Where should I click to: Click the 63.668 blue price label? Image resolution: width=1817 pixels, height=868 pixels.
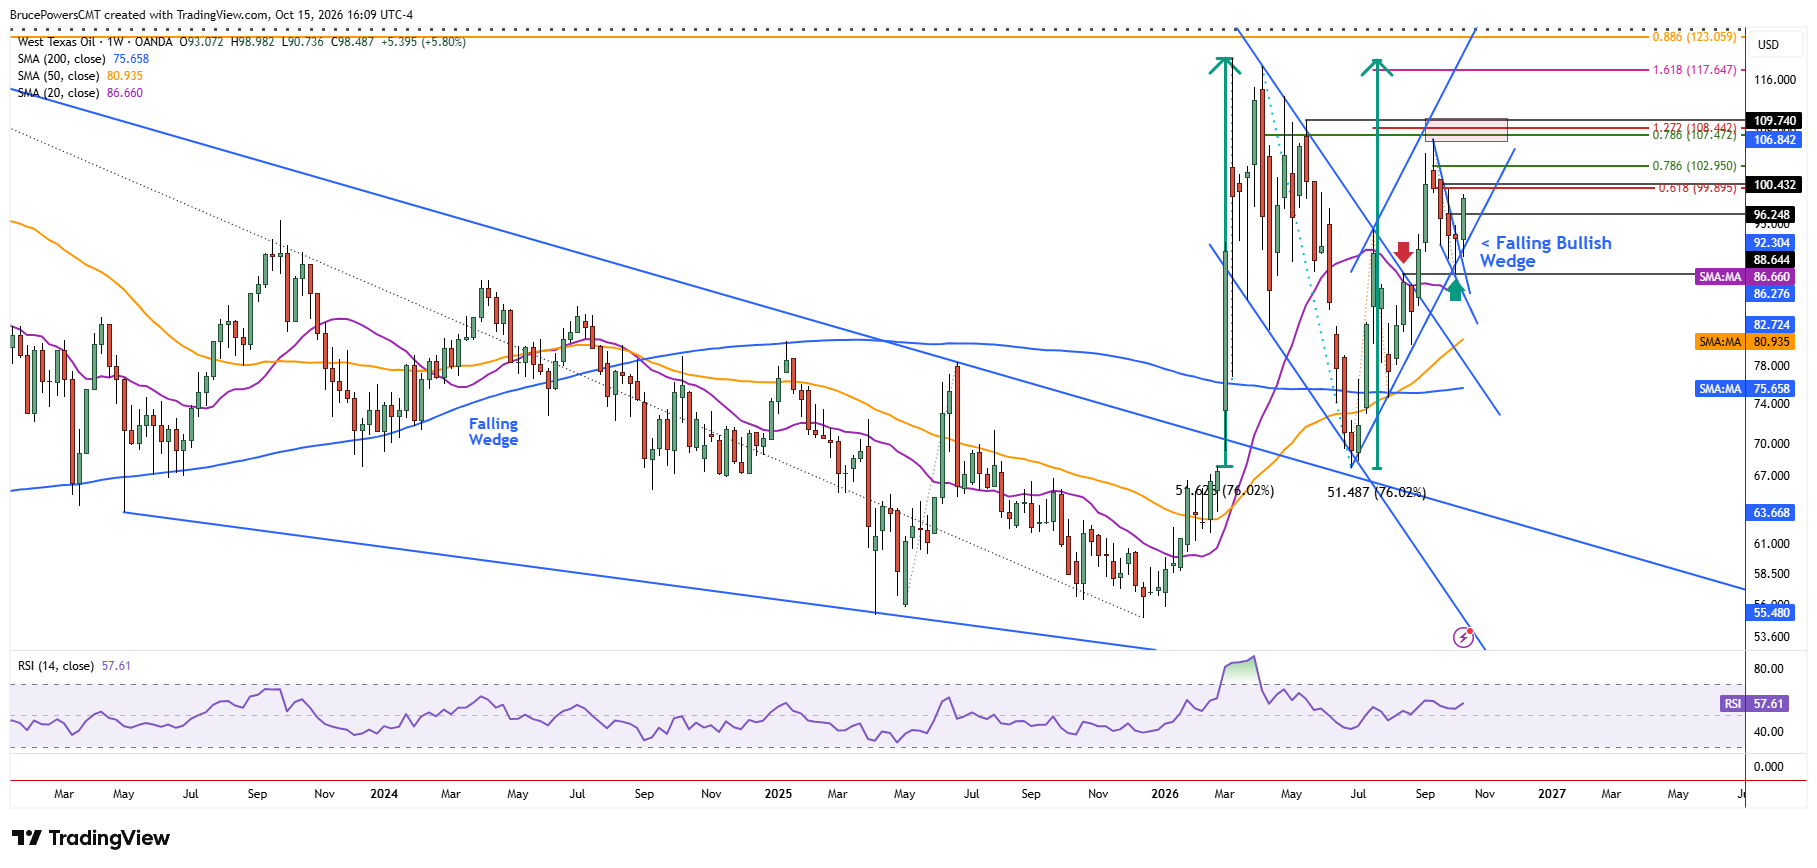[1772, 513]
